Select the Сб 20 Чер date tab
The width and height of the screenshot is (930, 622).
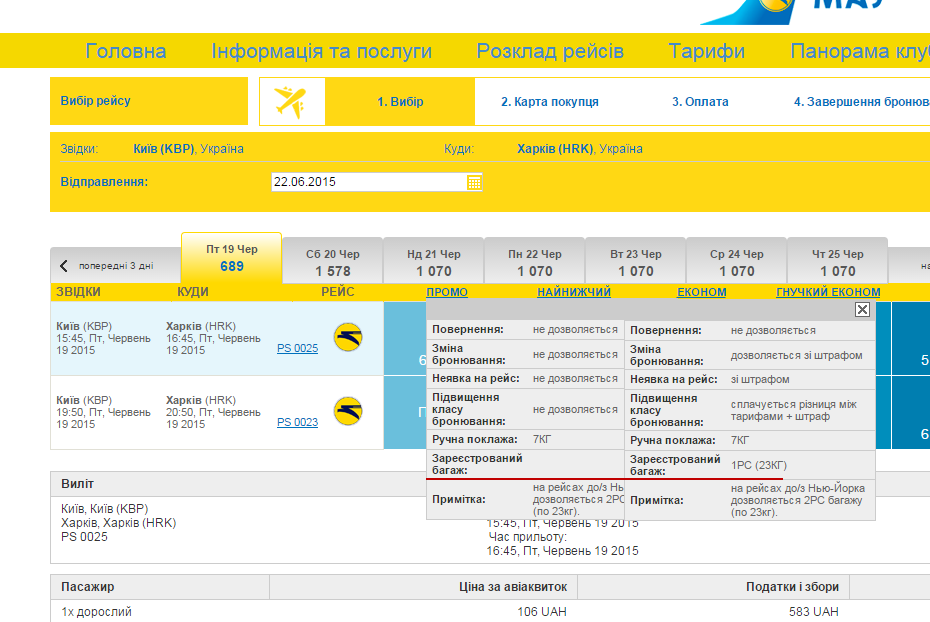[x=333, y=262]
